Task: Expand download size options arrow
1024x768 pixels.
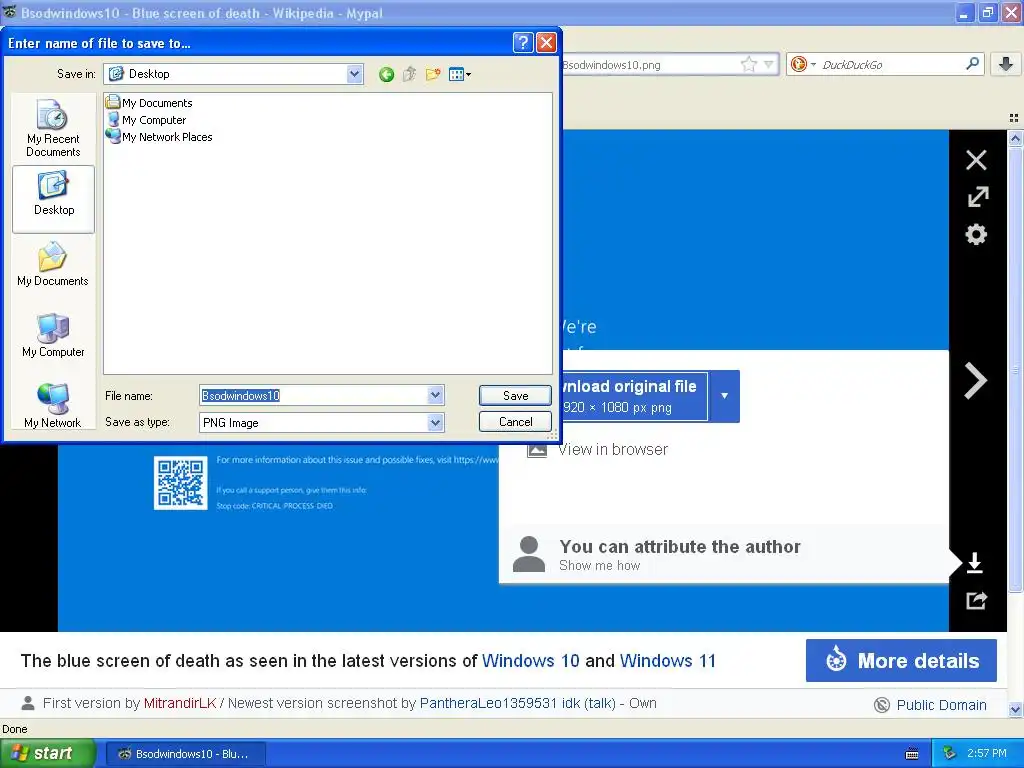Action: pos(724,396)
